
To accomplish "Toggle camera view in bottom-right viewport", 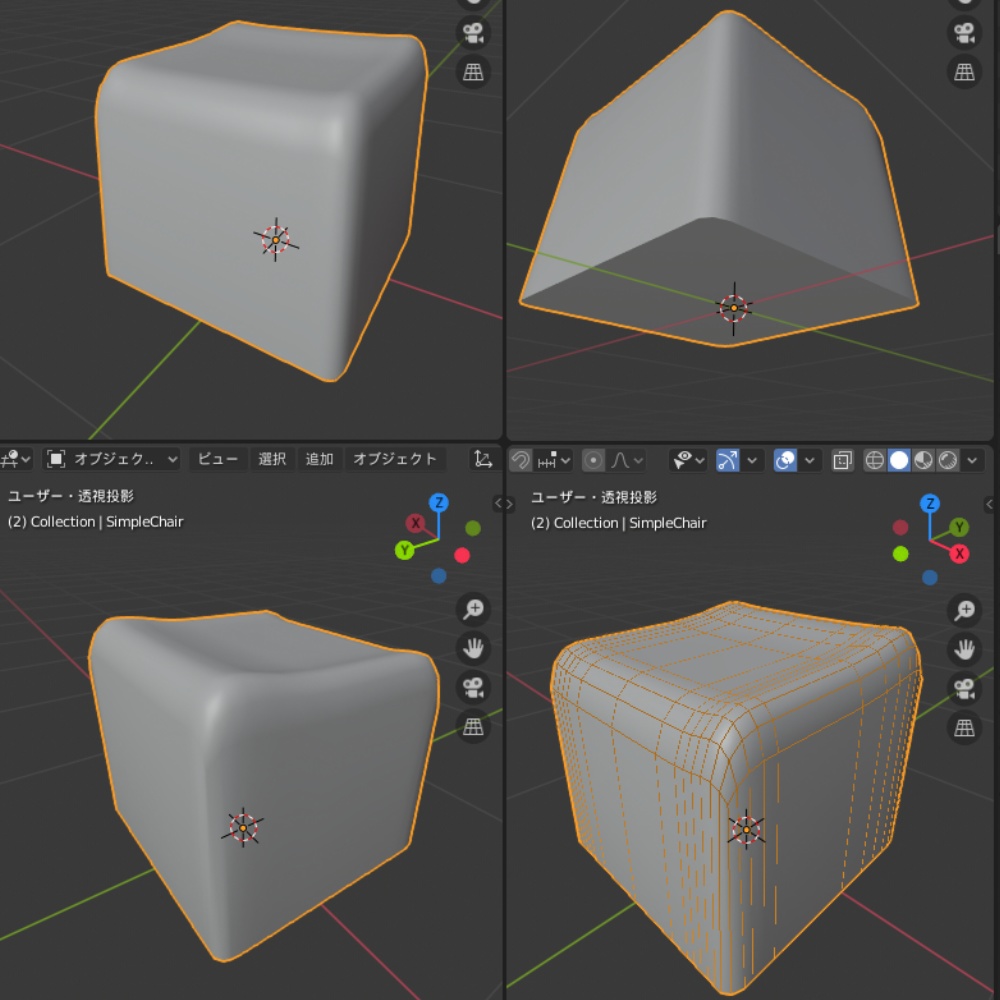I will [x=964, y=689].
